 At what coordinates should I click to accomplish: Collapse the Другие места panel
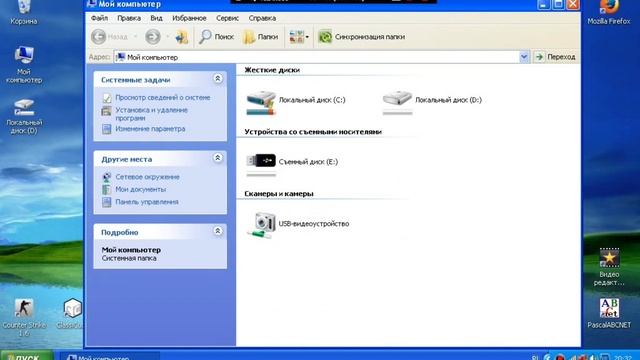click(x=218, y=158)
